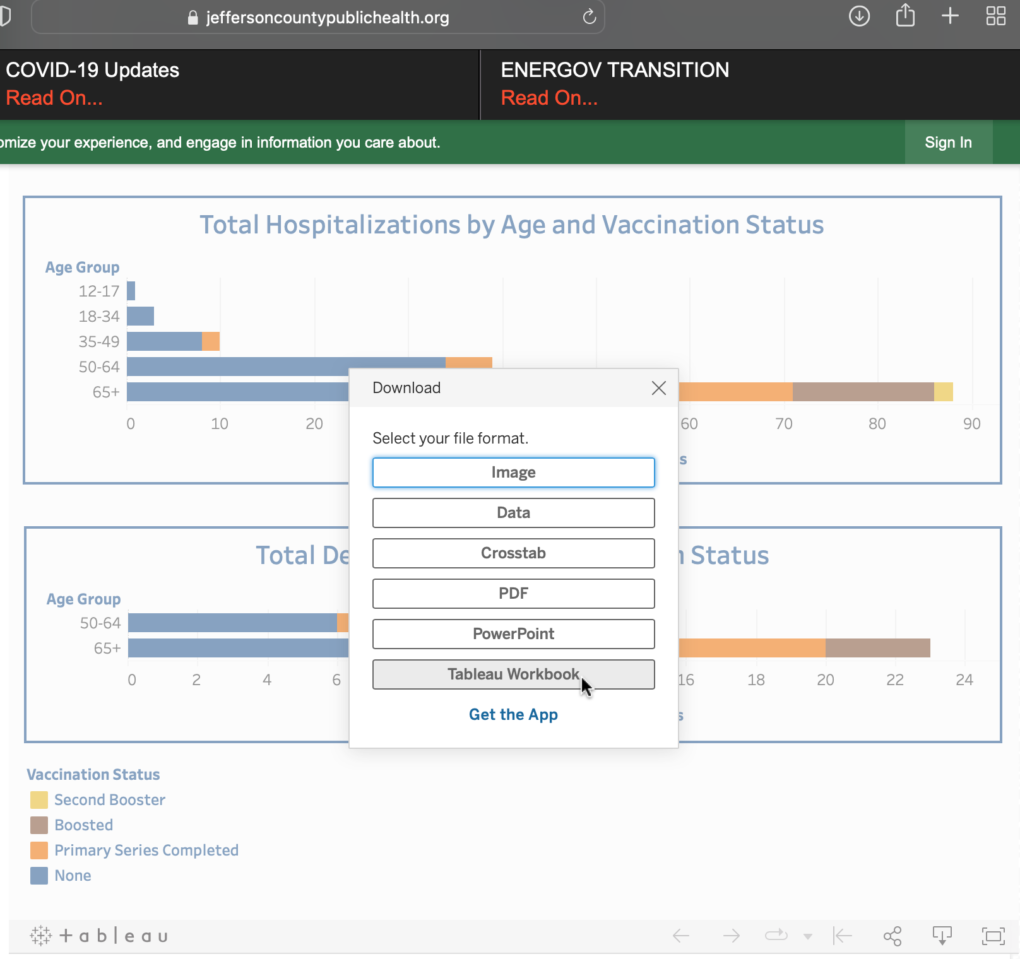The height and width of the screenshot is (959, 1020).
Task: Click the Tableau revert icon
Action: pyautogui.click(x=843, y=936)
